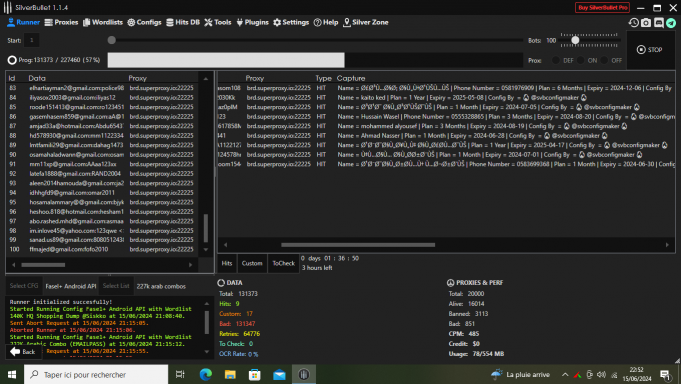Click Buy SilverBullet Pro button

pyautogui.click(x=602, y=7)
